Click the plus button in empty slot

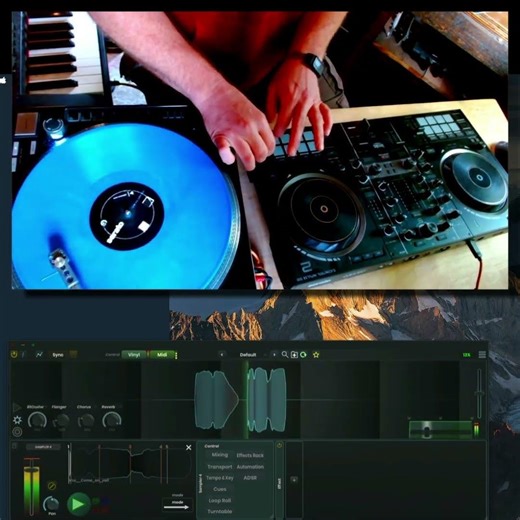click(x=294, y=480)
